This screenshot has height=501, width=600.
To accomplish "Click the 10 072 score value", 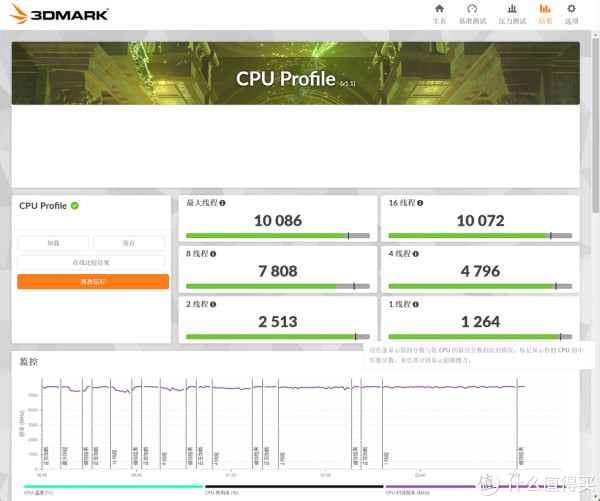I will tap(480, 221).
